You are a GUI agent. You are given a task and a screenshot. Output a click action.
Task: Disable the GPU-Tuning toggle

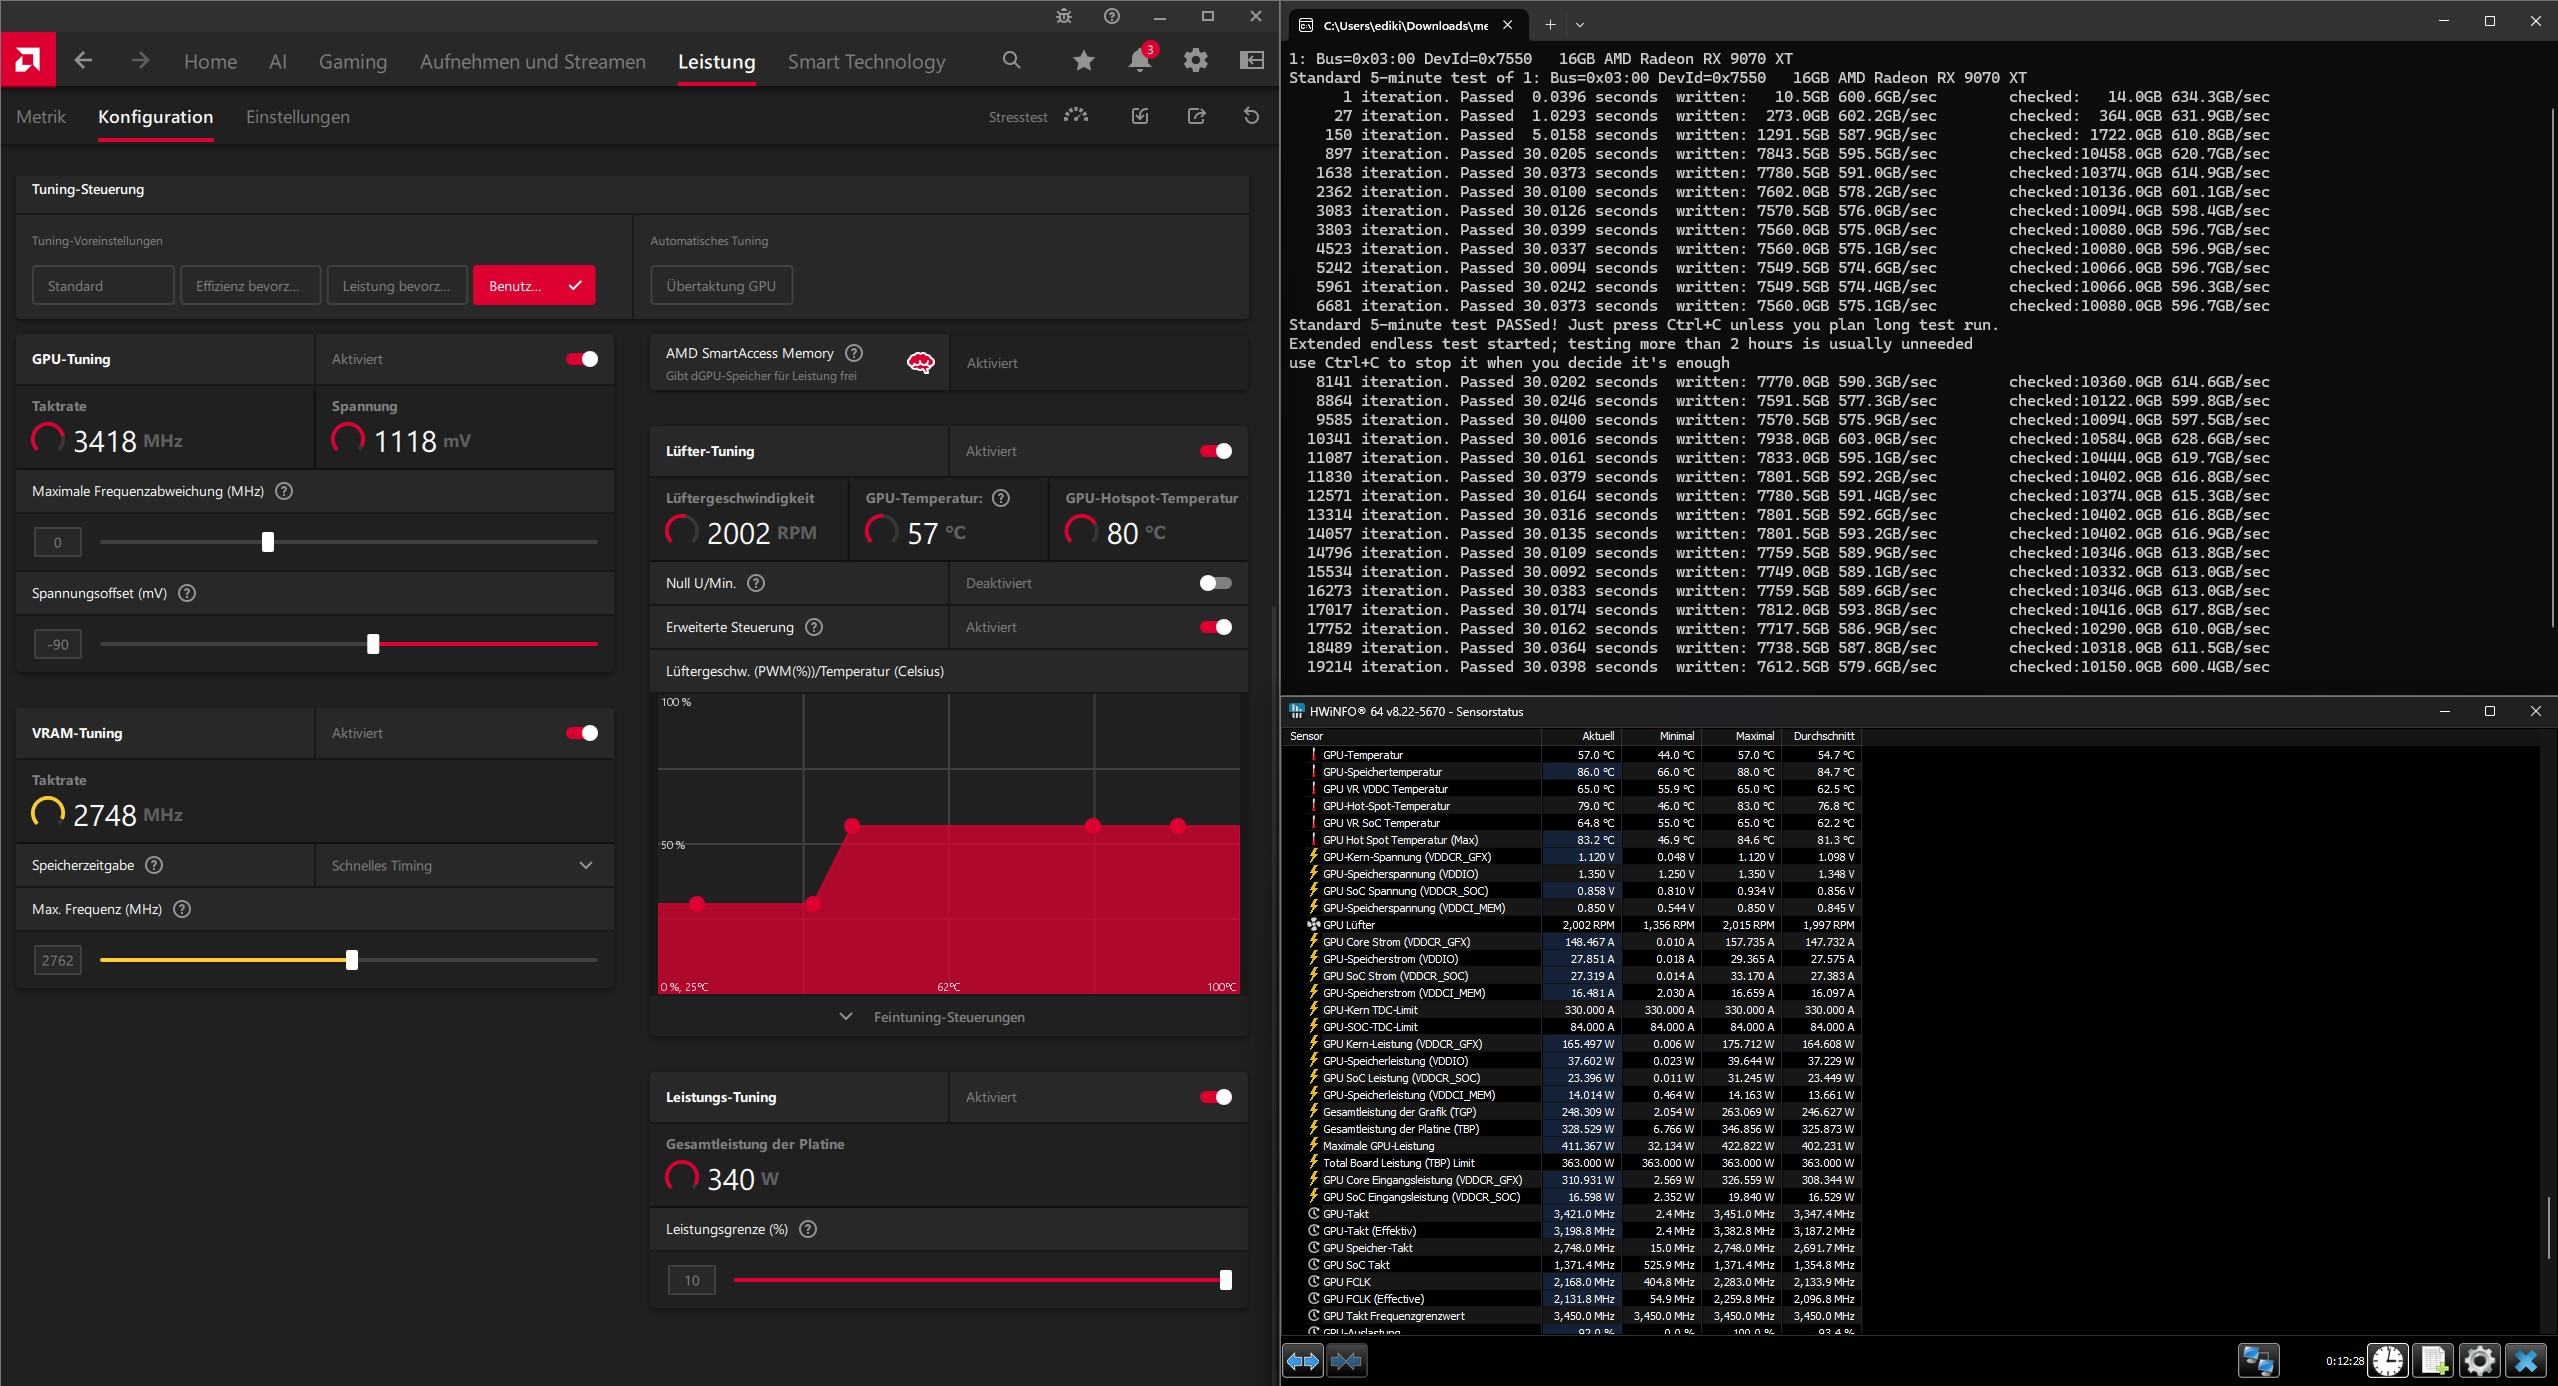tap(582, 359)
